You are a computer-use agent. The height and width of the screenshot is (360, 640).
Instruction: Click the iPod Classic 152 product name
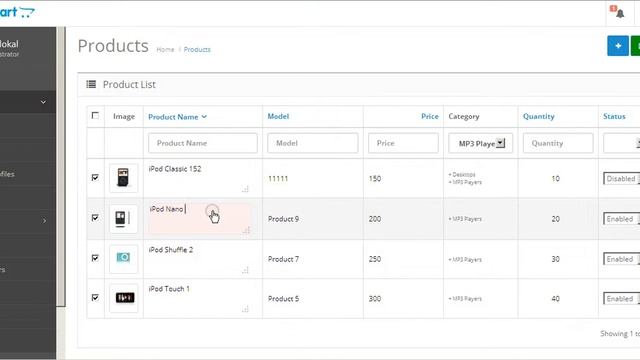175,169
